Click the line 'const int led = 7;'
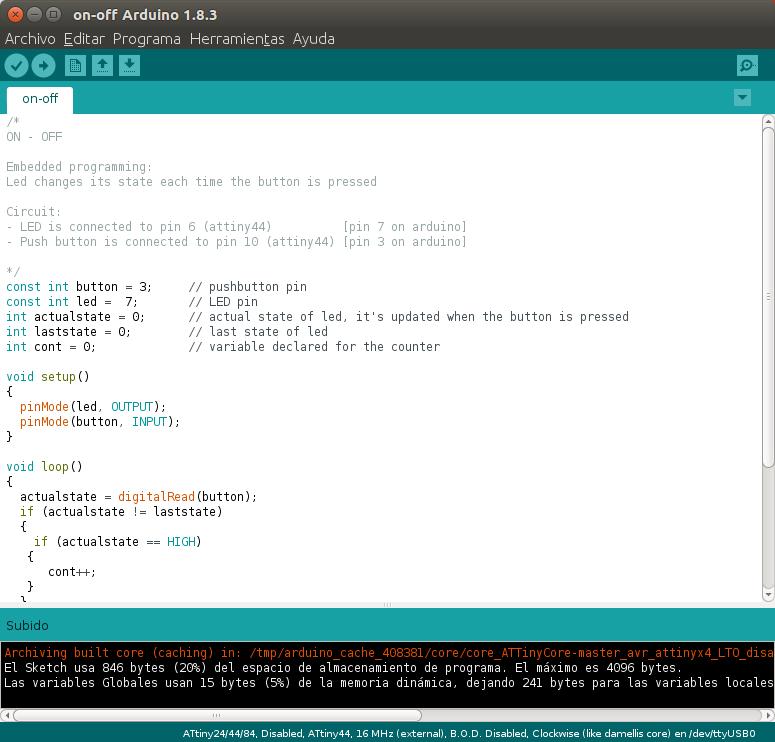775x742 pixels. [x=72, y=302]
